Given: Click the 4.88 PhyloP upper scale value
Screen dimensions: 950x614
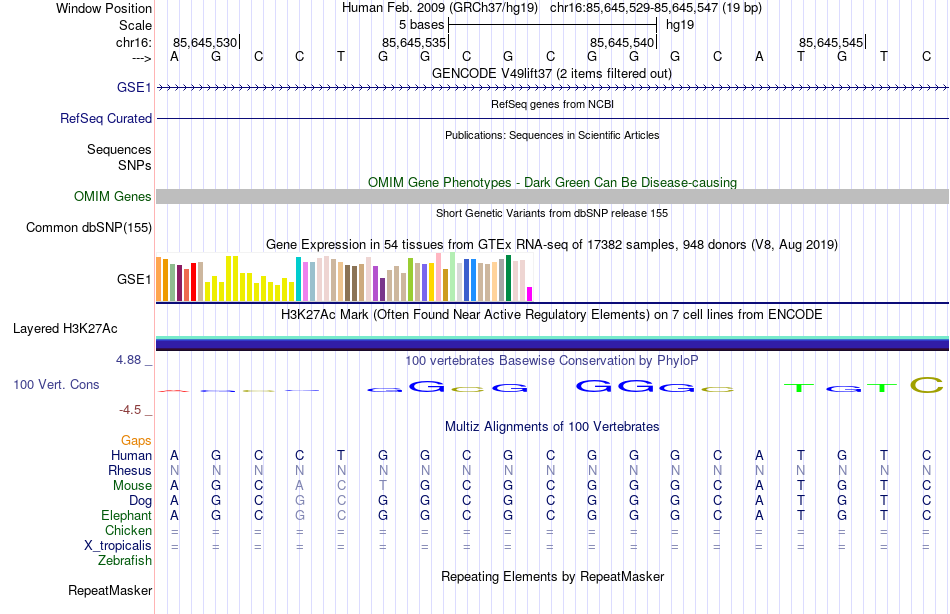Looking at the screenshot, I should [x=129, y=360].
